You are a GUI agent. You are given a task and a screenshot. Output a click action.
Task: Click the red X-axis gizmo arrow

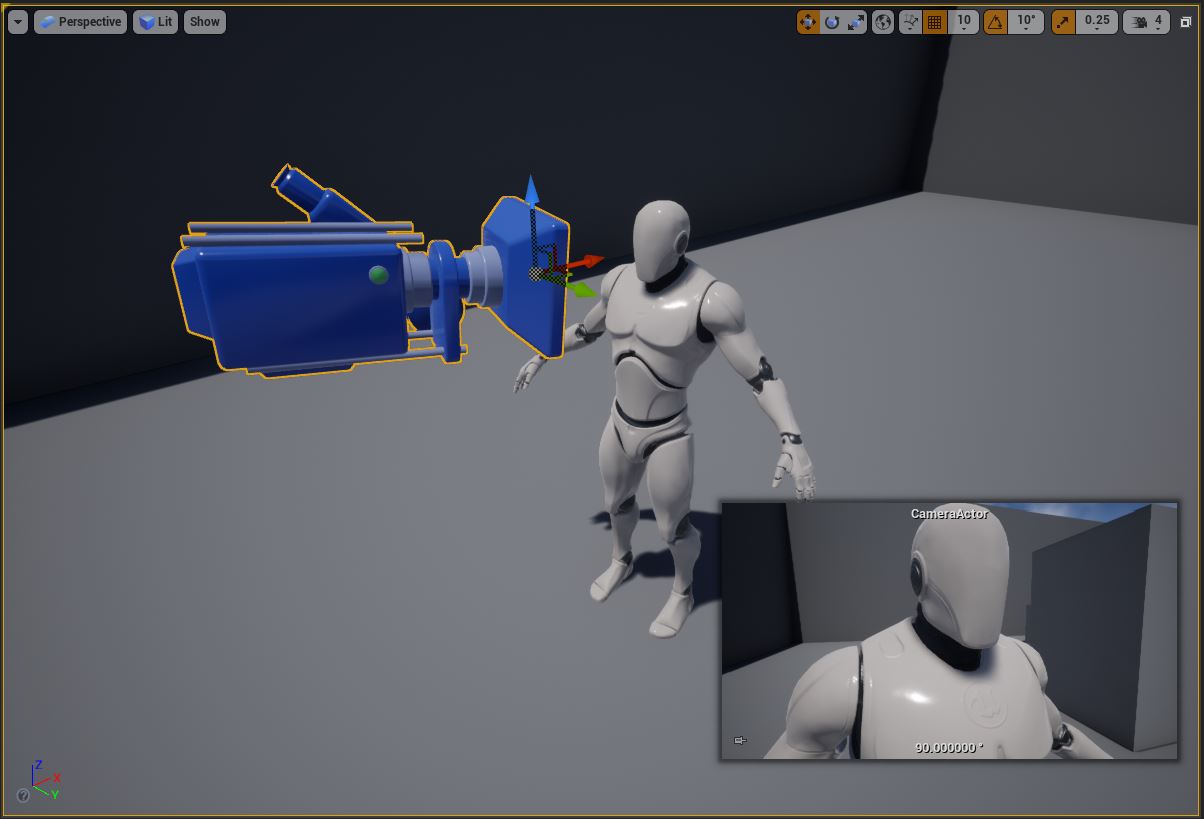(x=588, y=262)
